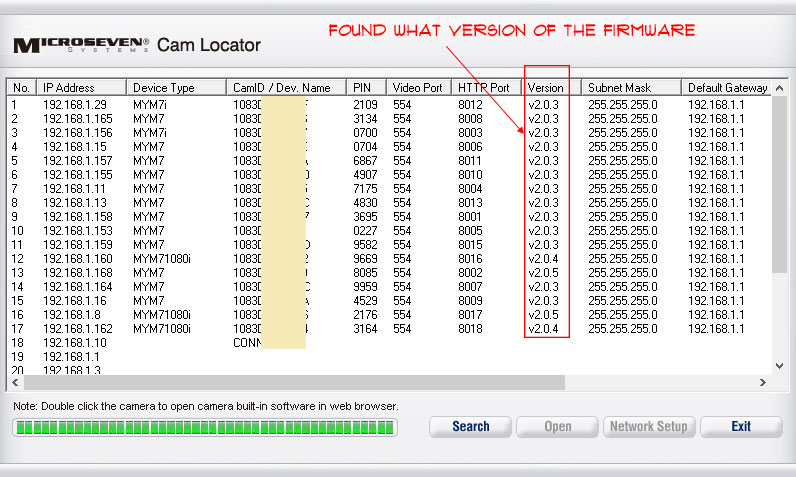The image size is (796, 477).
Task: Click PIN 0227 cell
Action: click(366, 231)
